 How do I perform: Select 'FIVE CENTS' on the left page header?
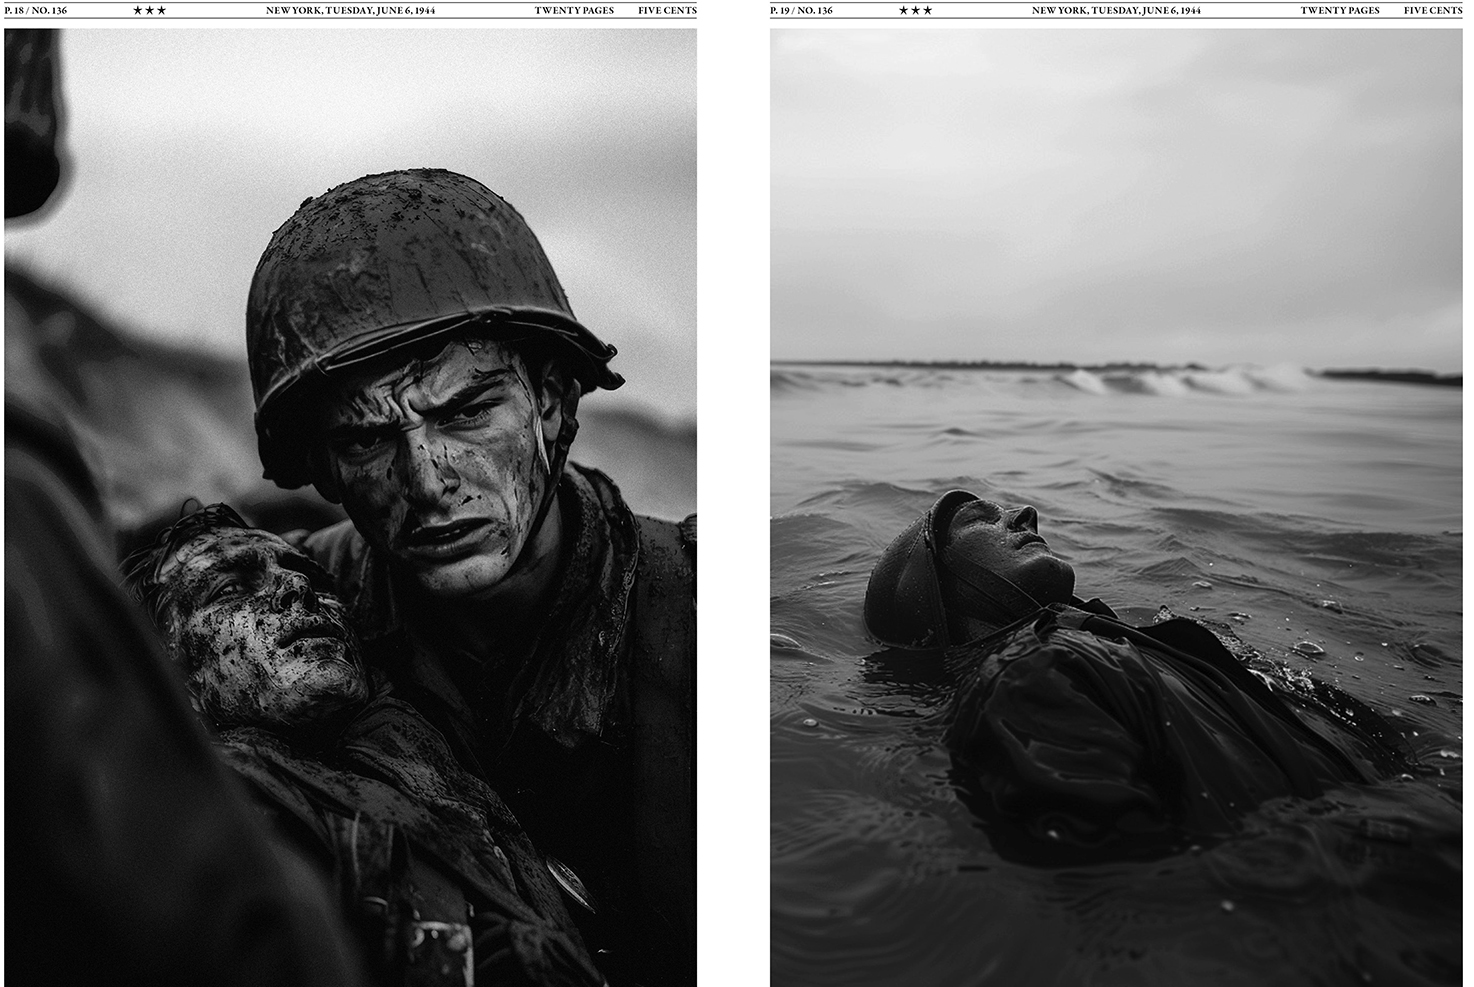point(667,11)
